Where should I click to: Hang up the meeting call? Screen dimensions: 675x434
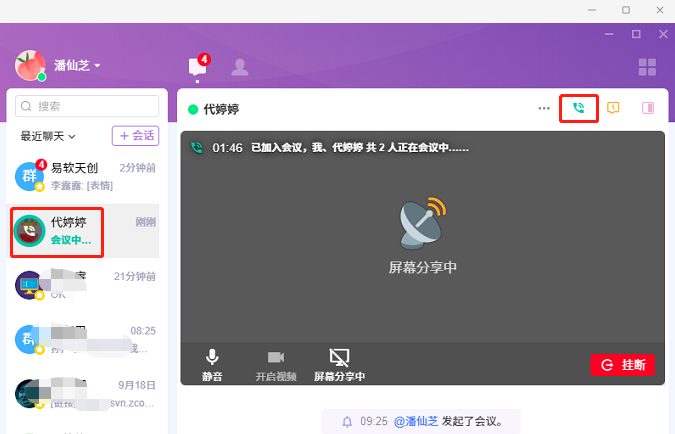click(623, 364)
